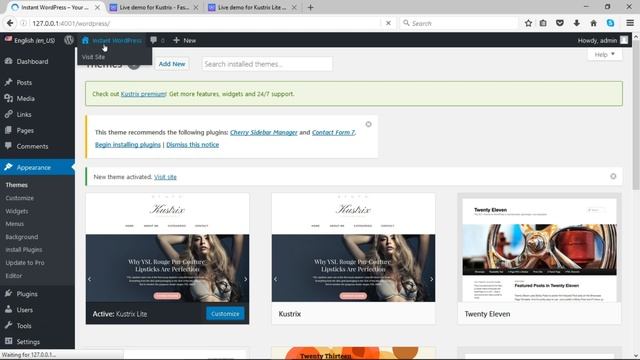Open the Menus submenu item

point(15,224)
